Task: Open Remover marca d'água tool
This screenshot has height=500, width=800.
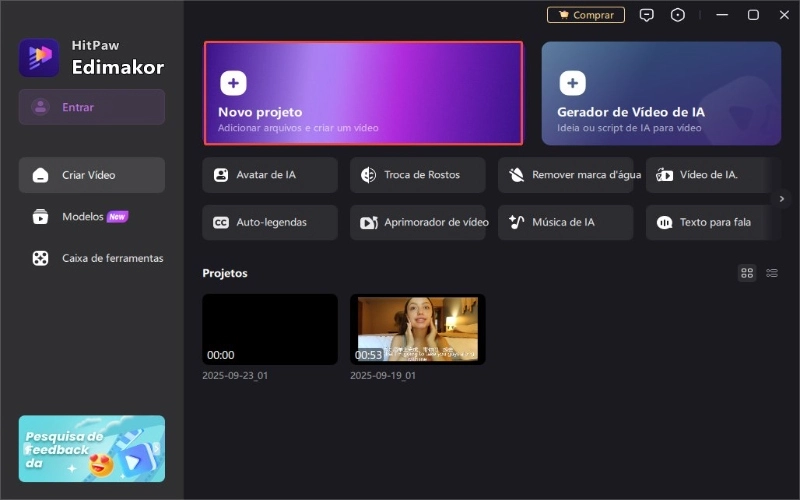Action: [x=565, y=175]
